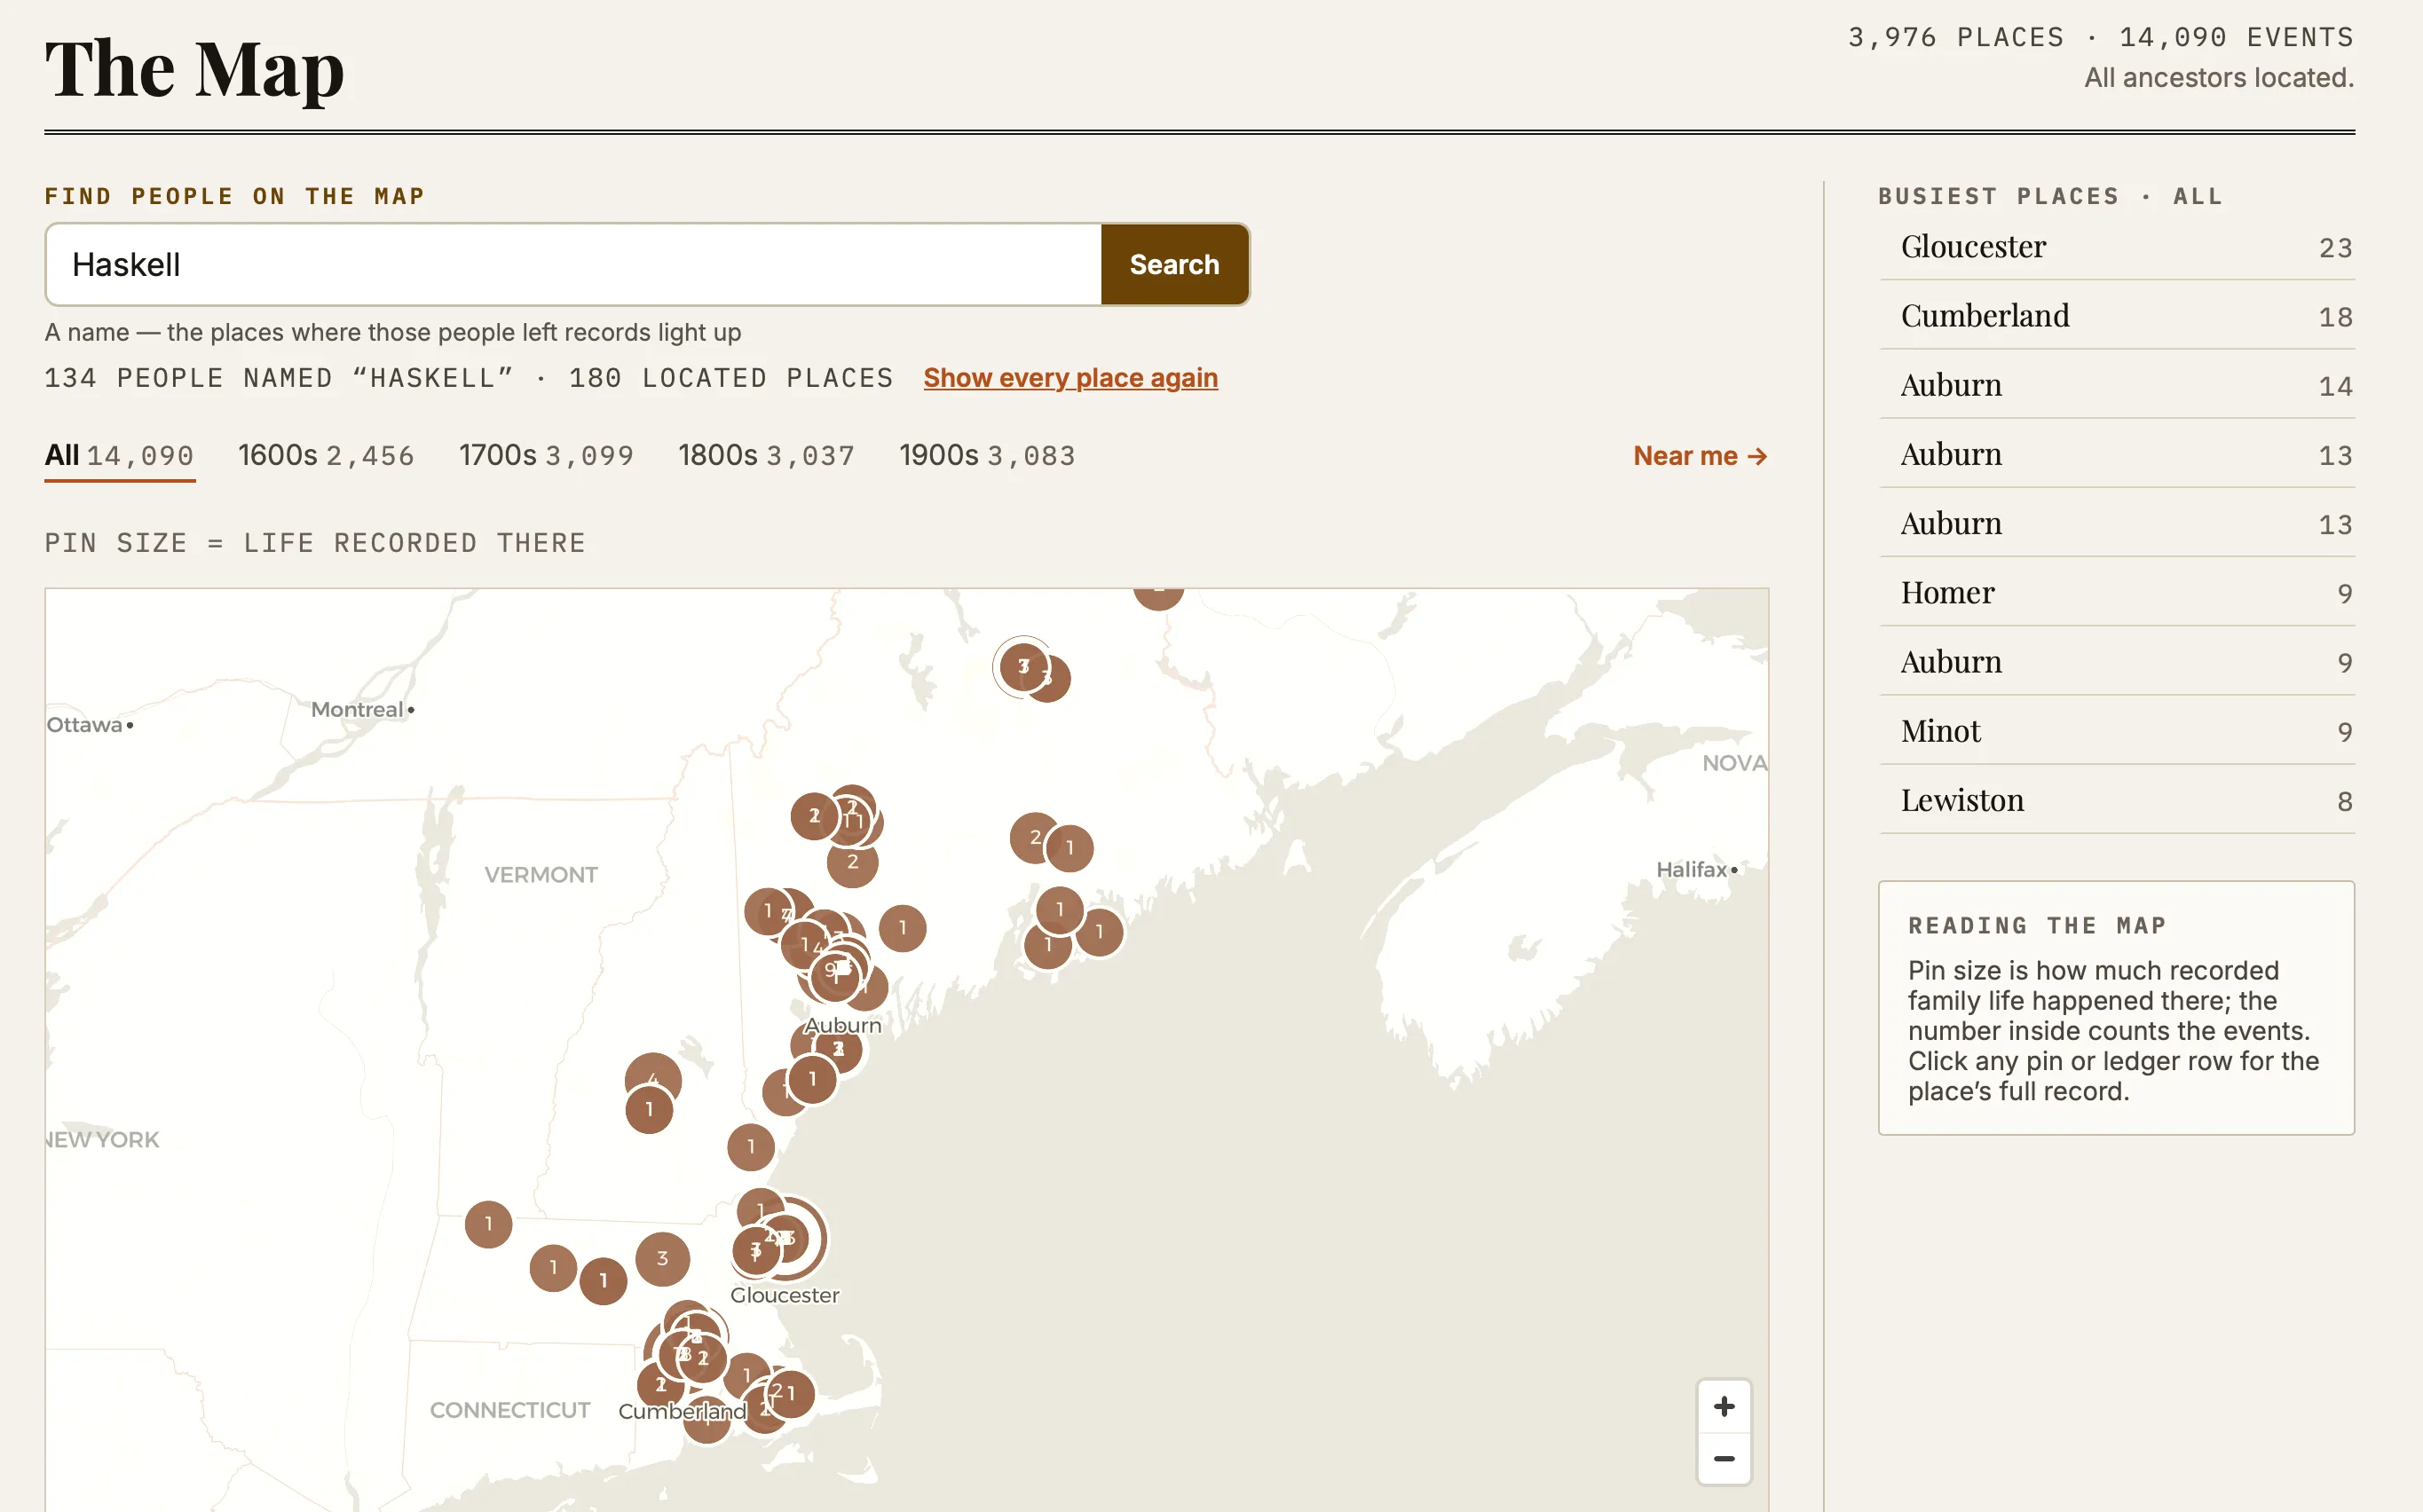This screenshot has height=1512, width=2423.
Task: Click the pin marked 3 near Massachusetts border
Action: (x=662, y=1259)
